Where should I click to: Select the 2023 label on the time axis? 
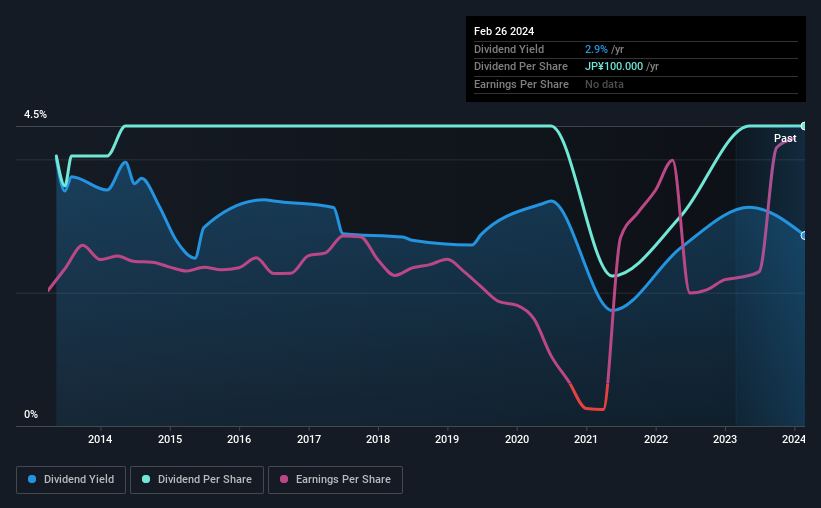click(x=725, y=439)
